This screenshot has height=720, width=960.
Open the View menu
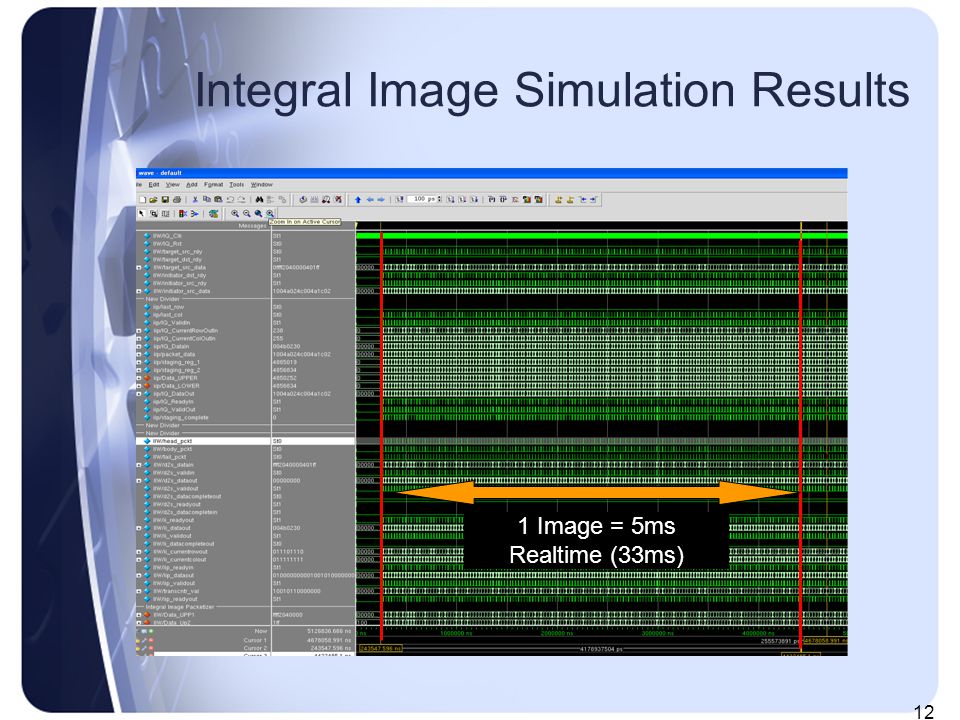click(173, 184)
